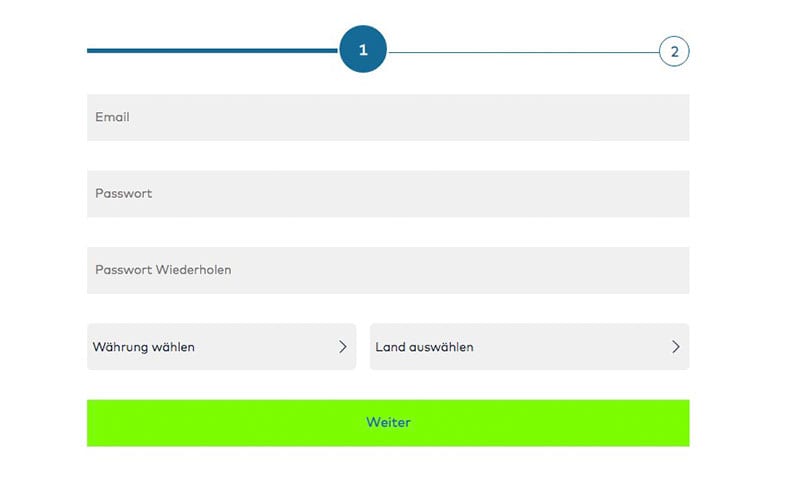The width and height of the screenshot is (800, 486).
Task: Click the Währung wählen label text
Action: pos(144,347)
